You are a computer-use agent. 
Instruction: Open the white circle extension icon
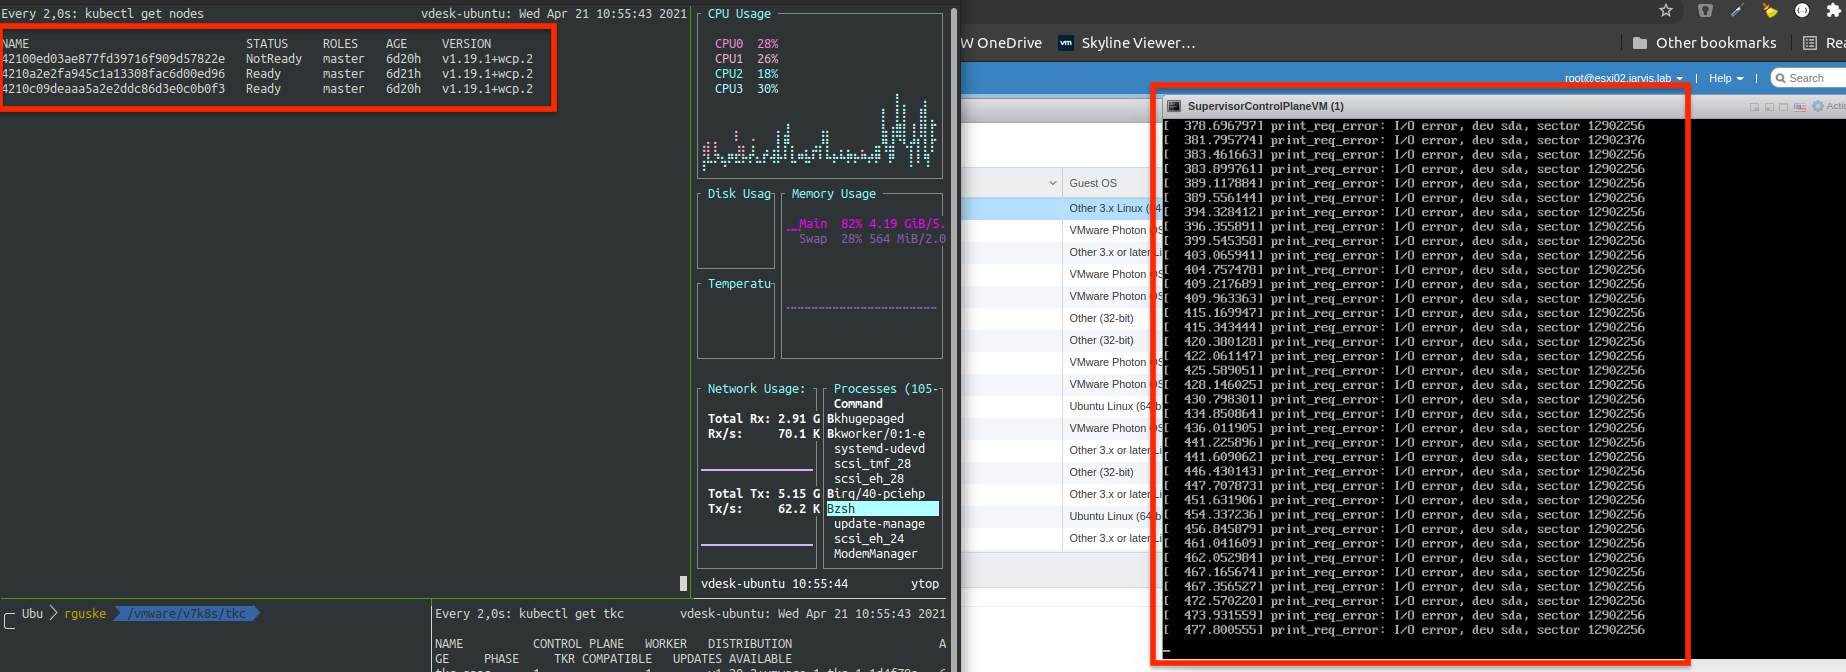[1802, 10]
